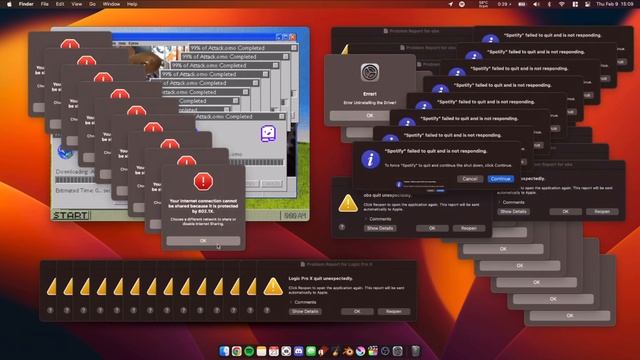Open the Go menu

[92, 4]
